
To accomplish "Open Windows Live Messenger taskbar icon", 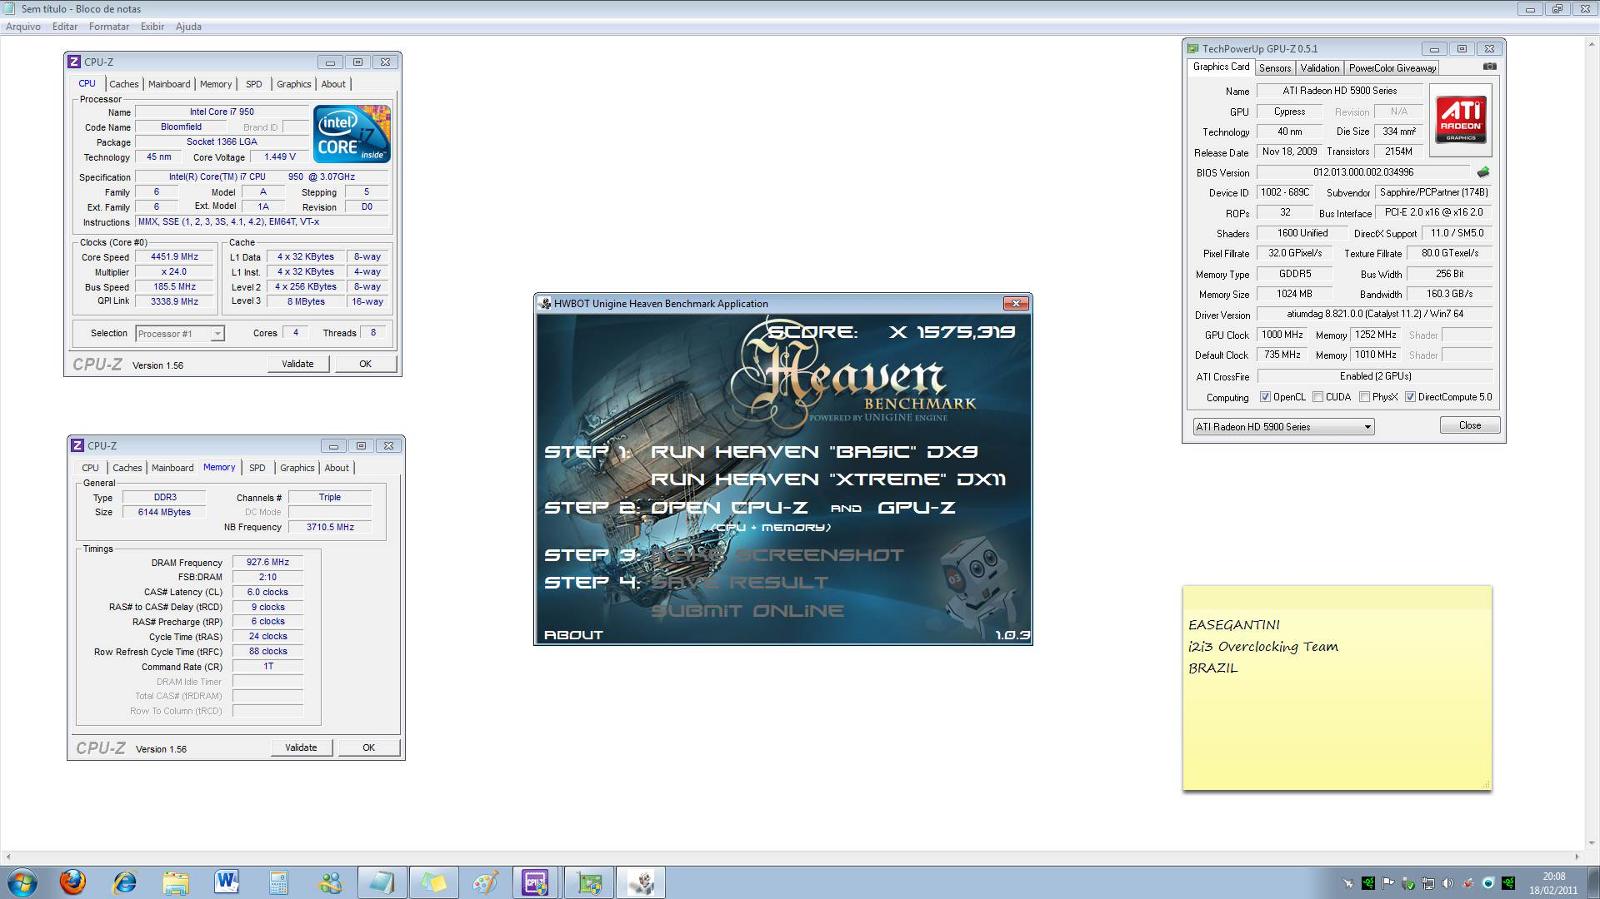I will coord(330,882).
